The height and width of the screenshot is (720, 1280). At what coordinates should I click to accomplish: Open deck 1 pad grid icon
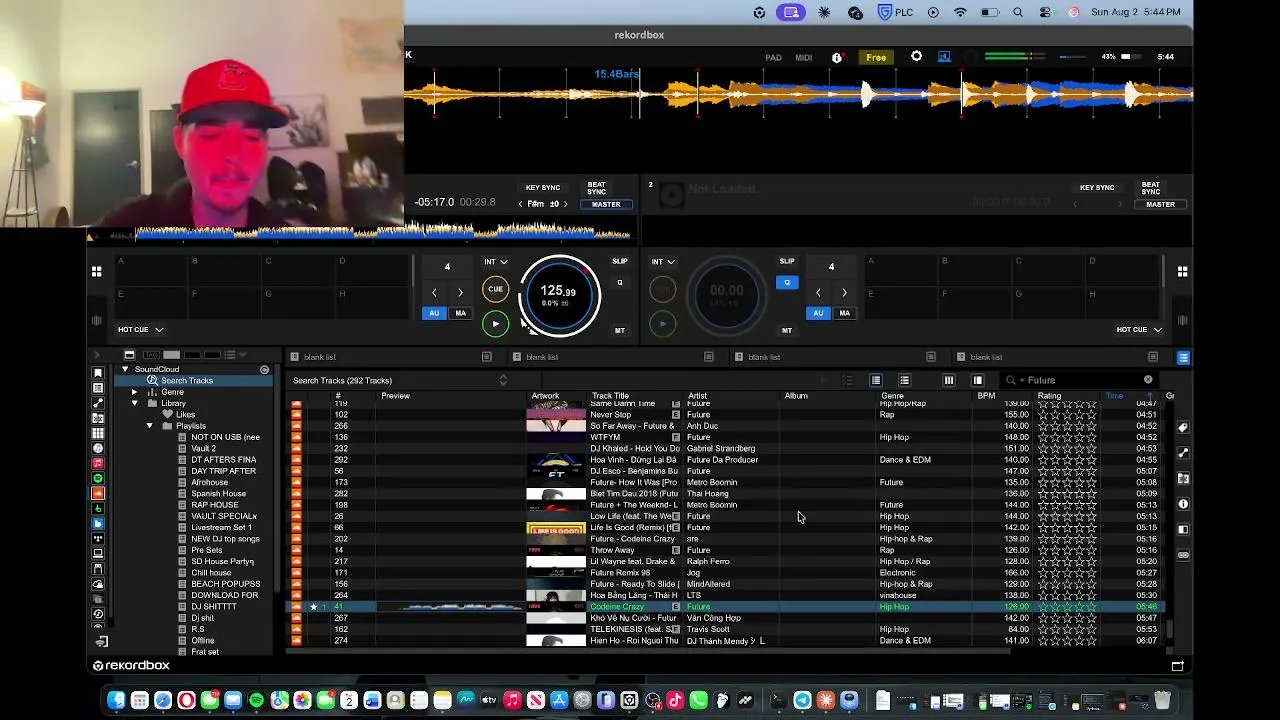(x=96, y=271)
